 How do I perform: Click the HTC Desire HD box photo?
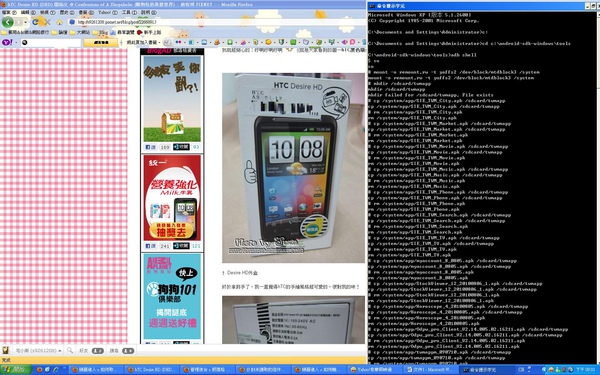point(293,168)
